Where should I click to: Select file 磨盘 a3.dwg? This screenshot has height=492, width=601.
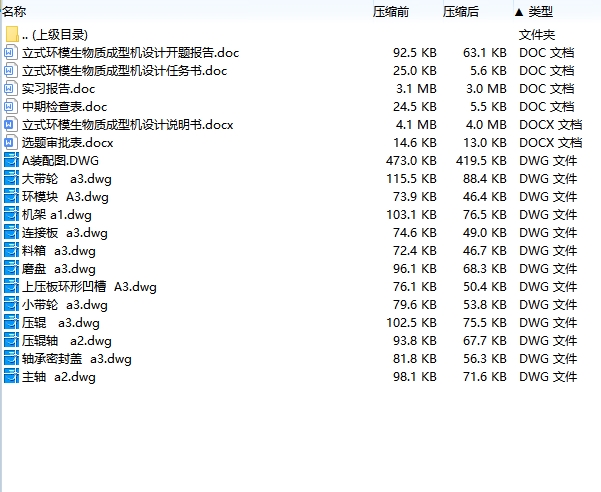59,269
